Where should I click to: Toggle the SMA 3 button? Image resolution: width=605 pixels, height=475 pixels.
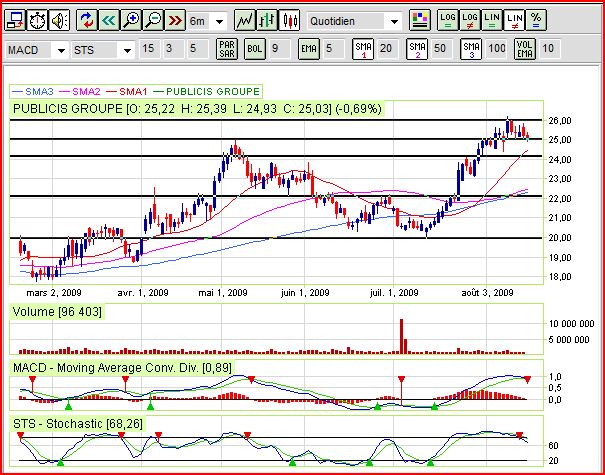point(471,49)
